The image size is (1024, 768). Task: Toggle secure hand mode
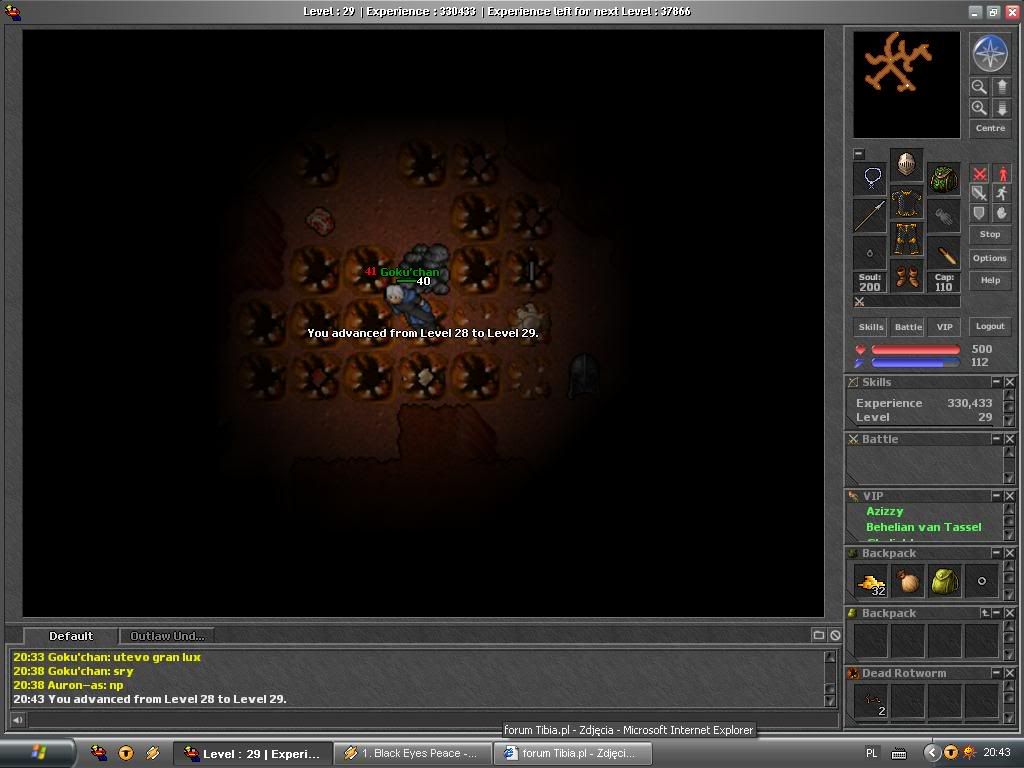click(1002, 213)
